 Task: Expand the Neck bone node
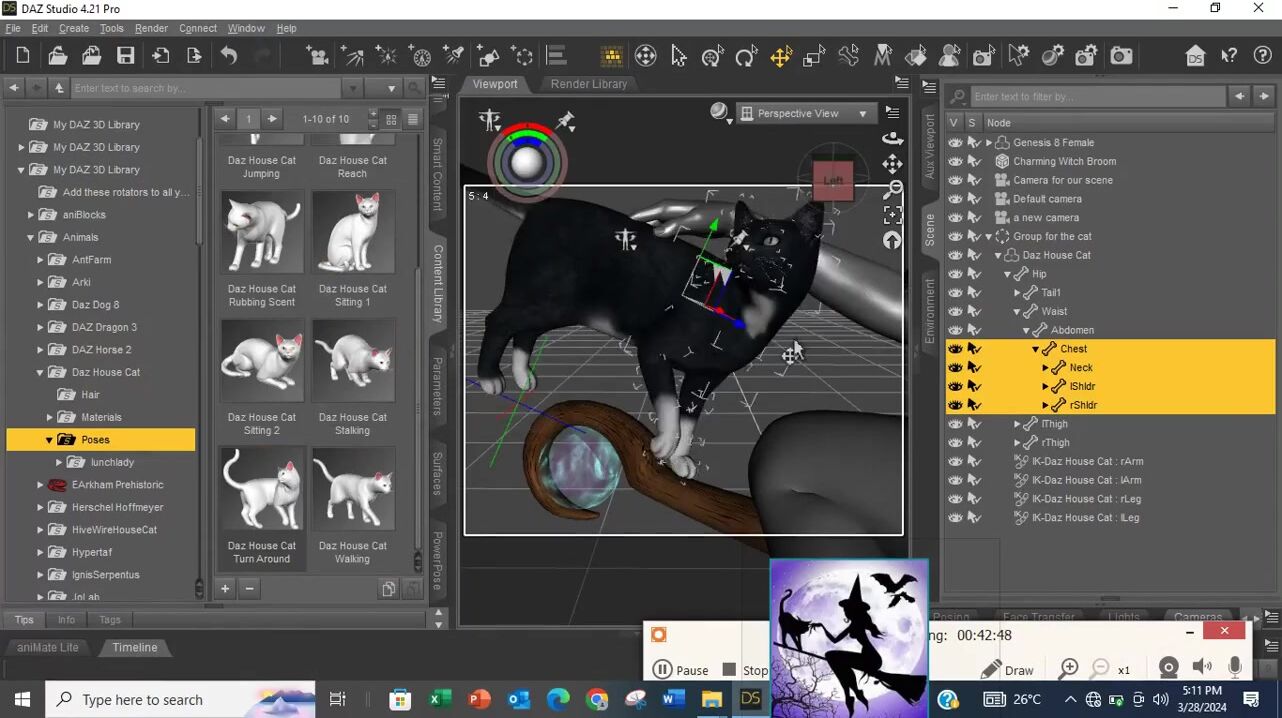pyautogui.click(x=1046, y=368)
